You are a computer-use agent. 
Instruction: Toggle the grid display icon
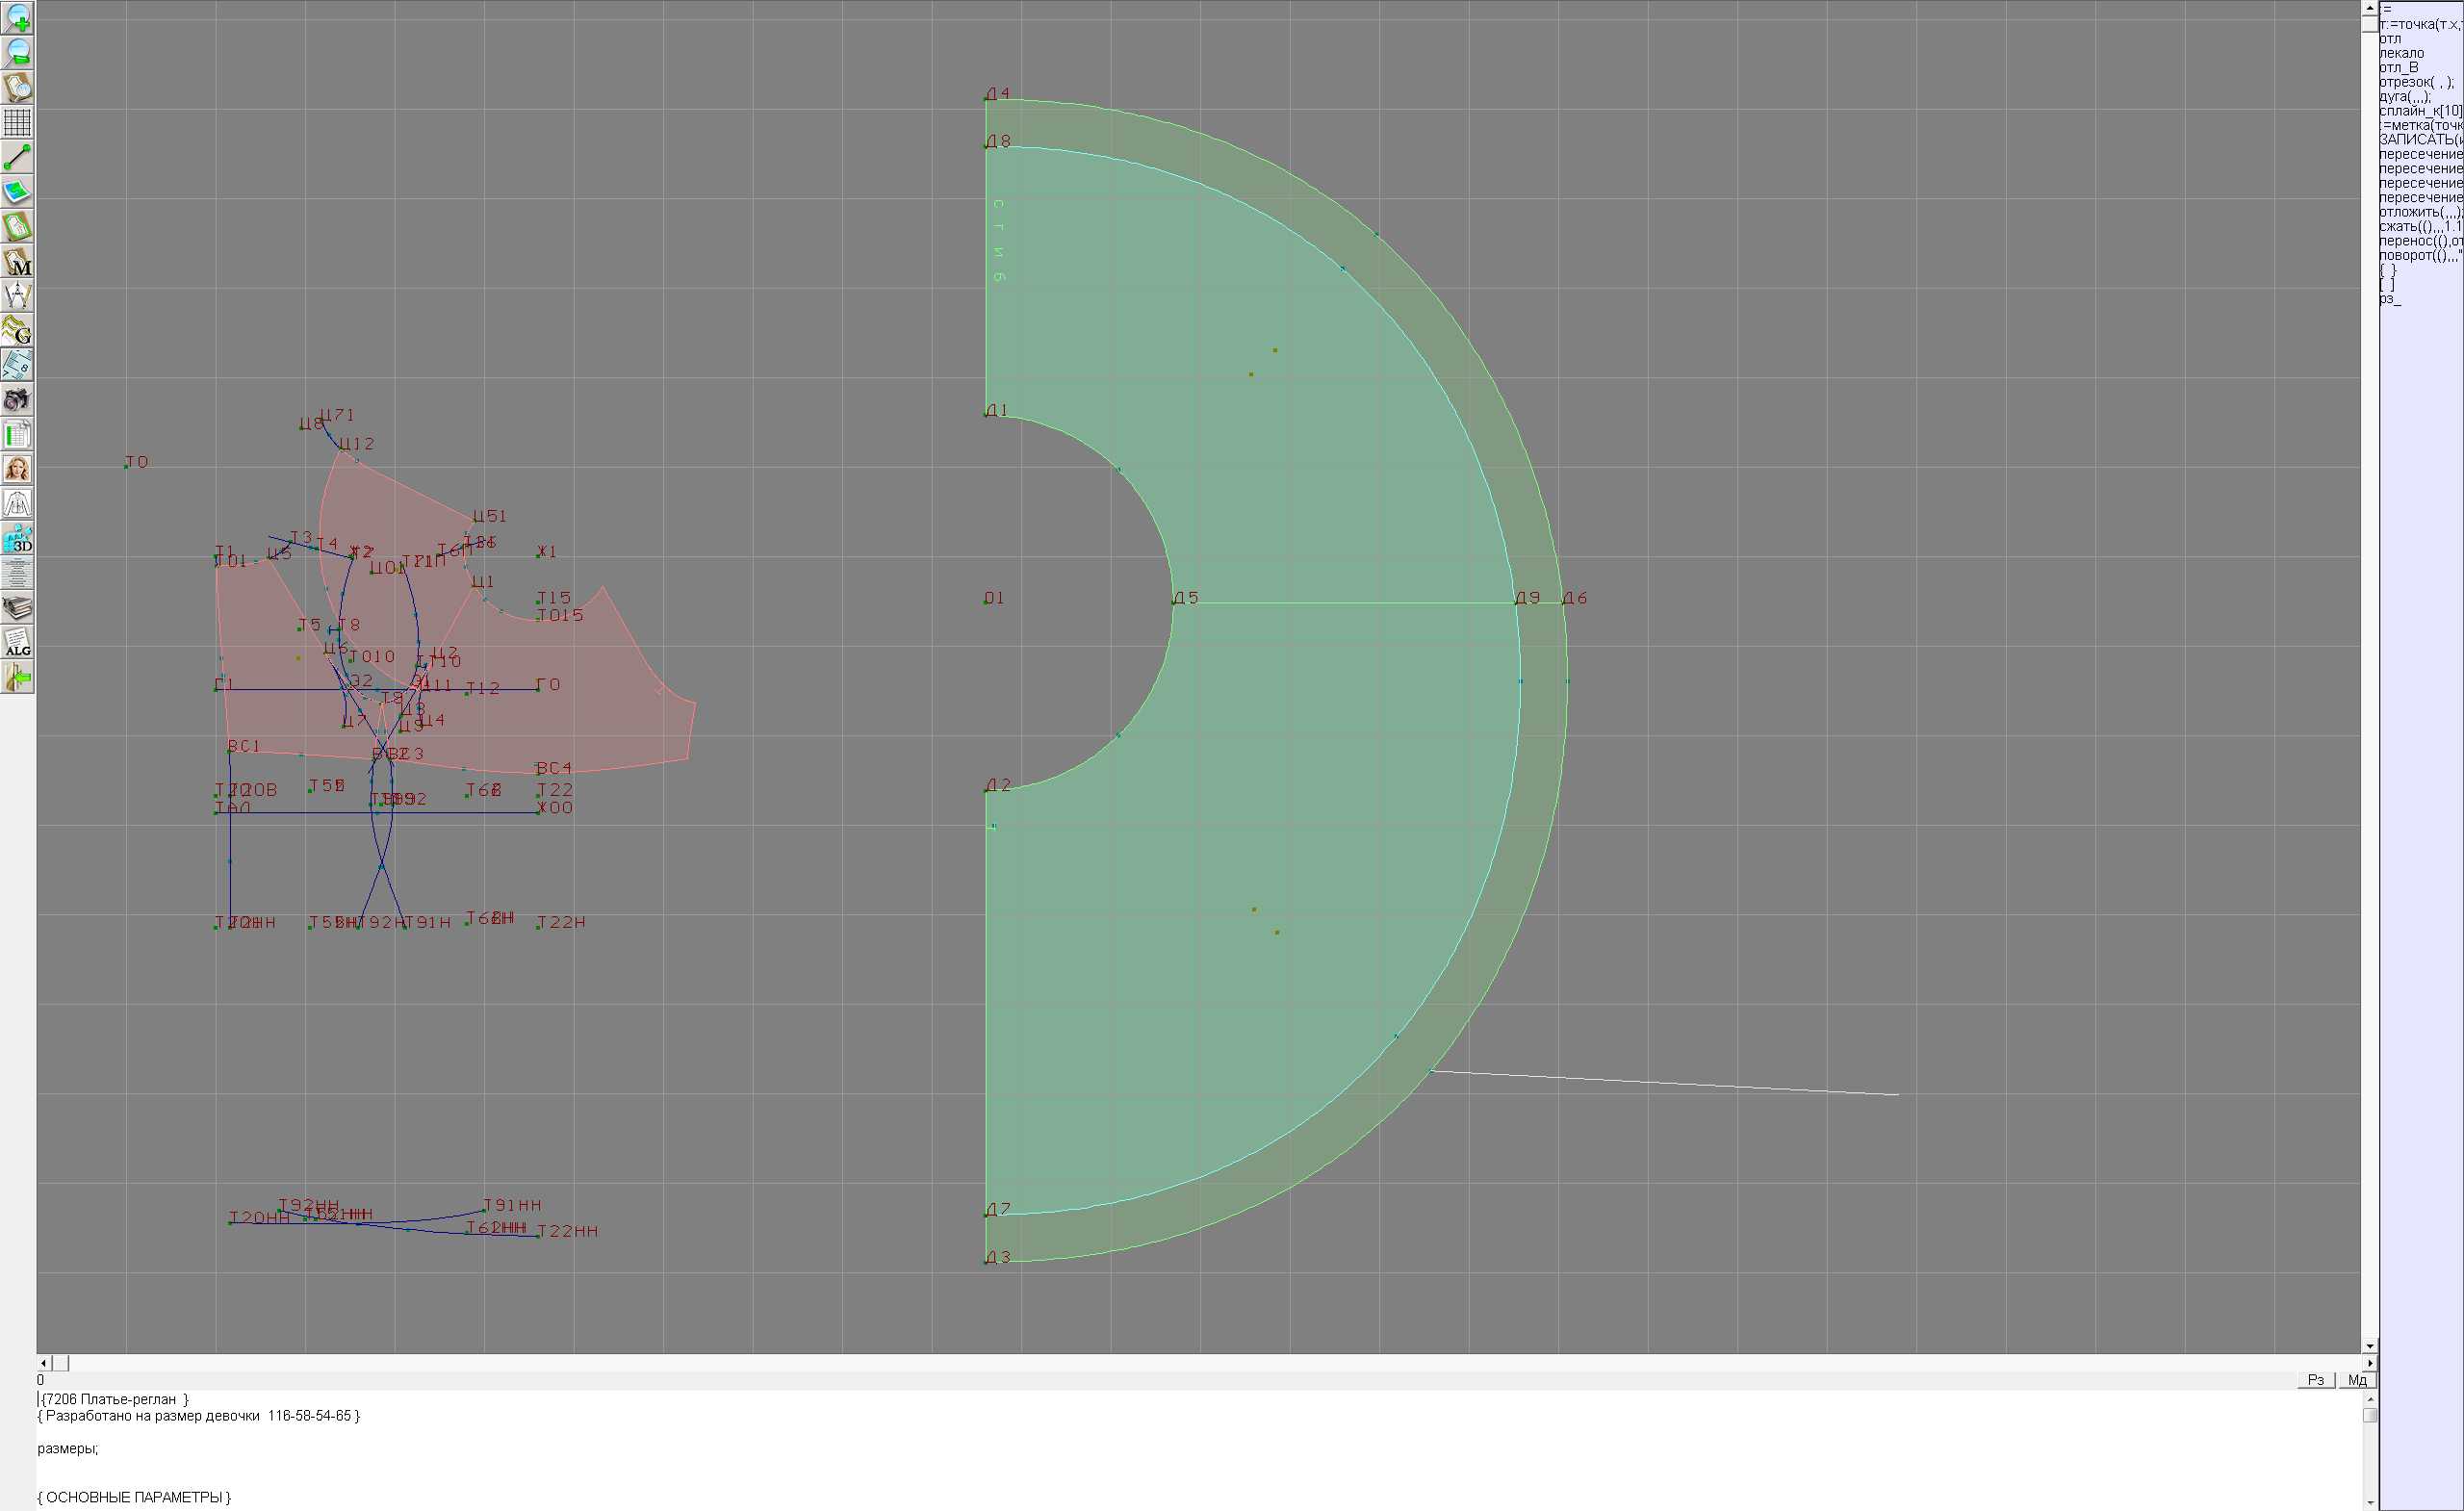click(x=18, y=122)
